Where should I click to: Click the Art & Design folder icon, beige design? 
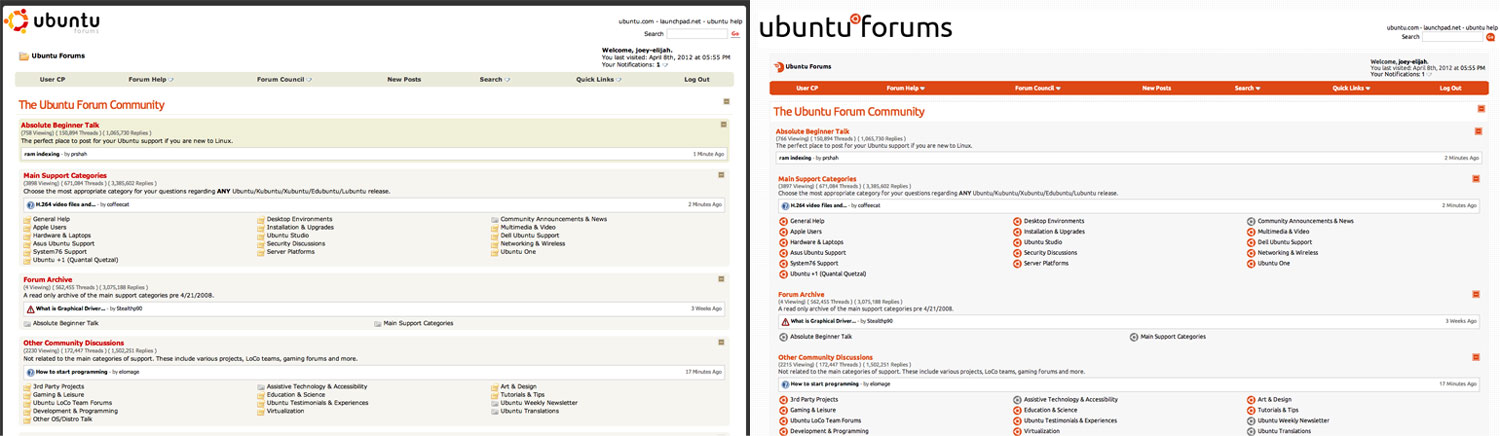[495, 386]
